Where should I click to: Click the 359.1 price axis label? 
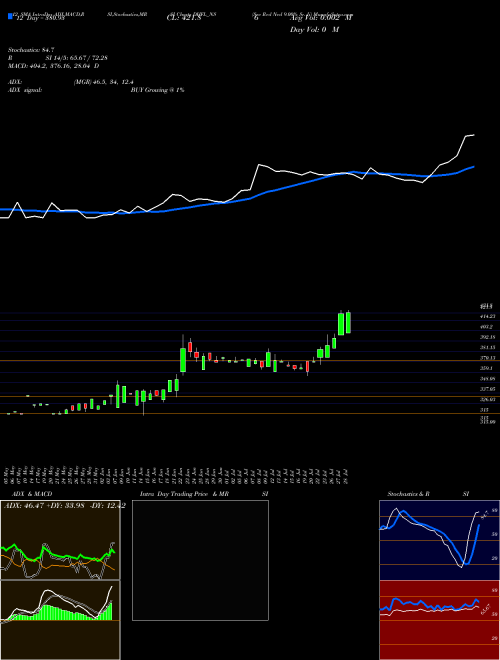click(x=487, y=368)
